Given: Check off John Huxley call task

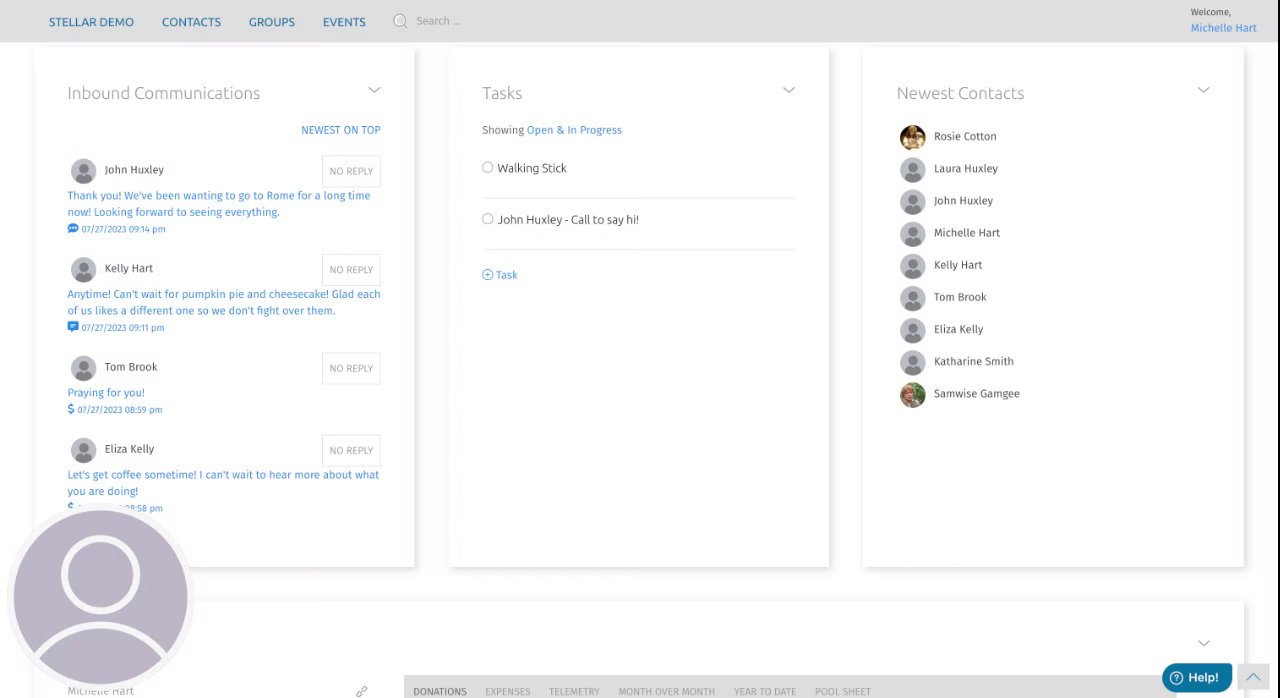Looking at the screenshot, I should [488, 219].
